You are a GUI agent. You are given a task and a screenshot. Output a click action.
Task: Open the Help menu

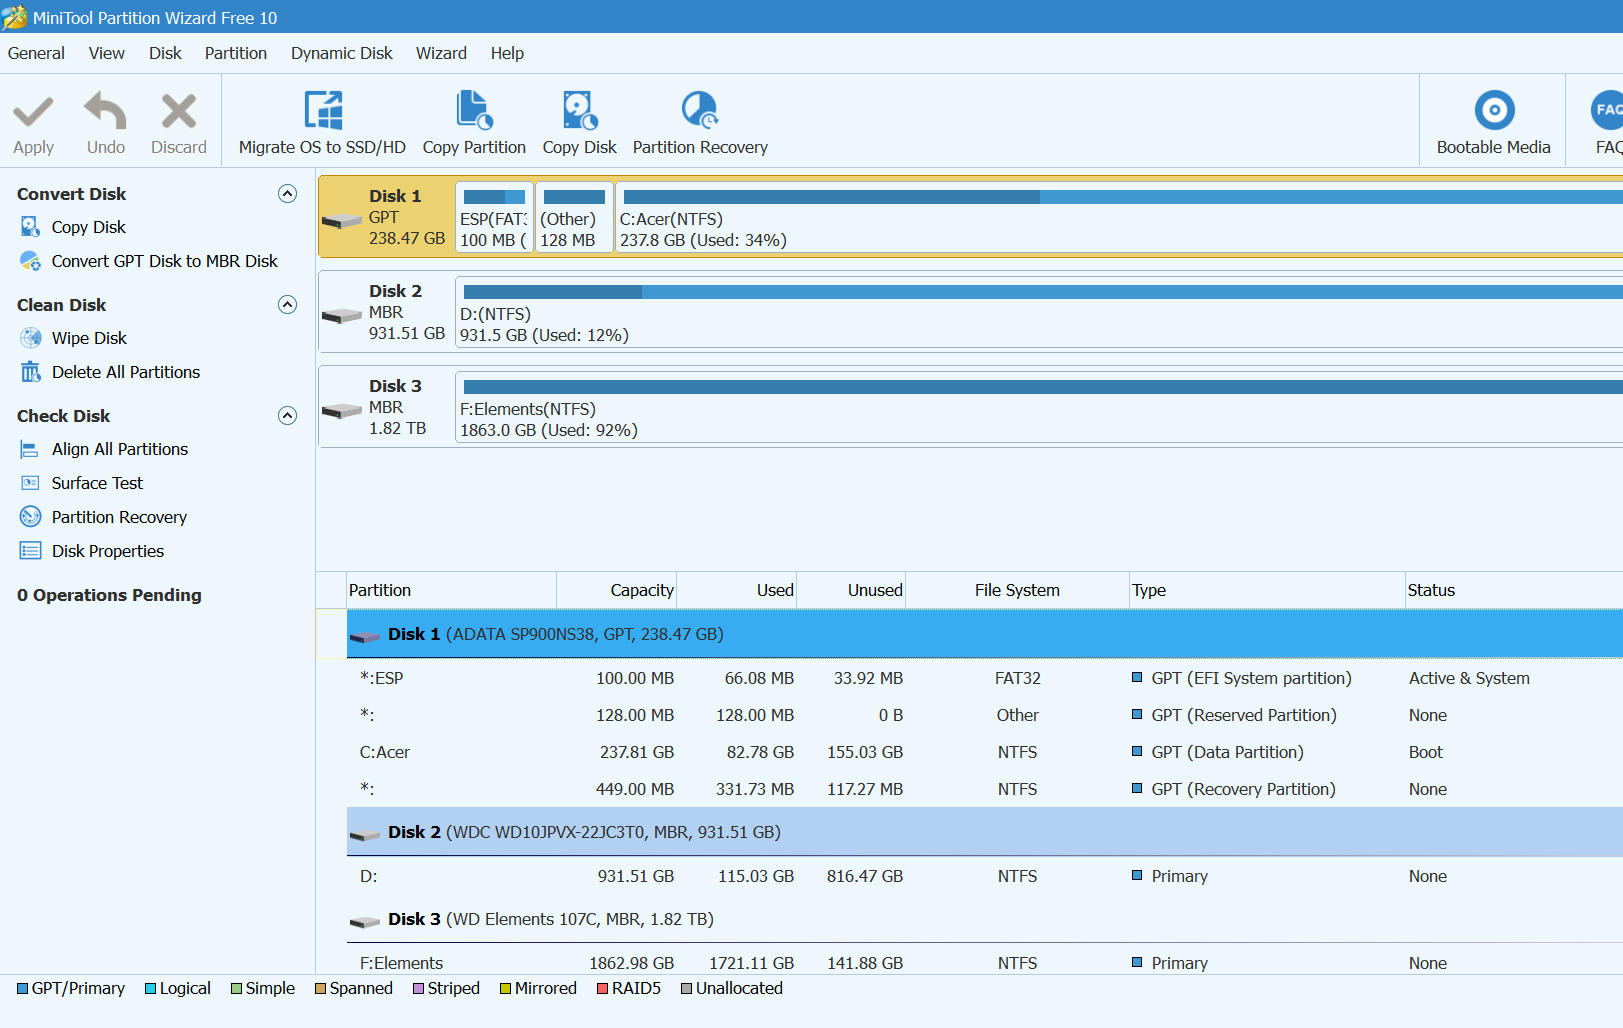click(x=507, y=53)
